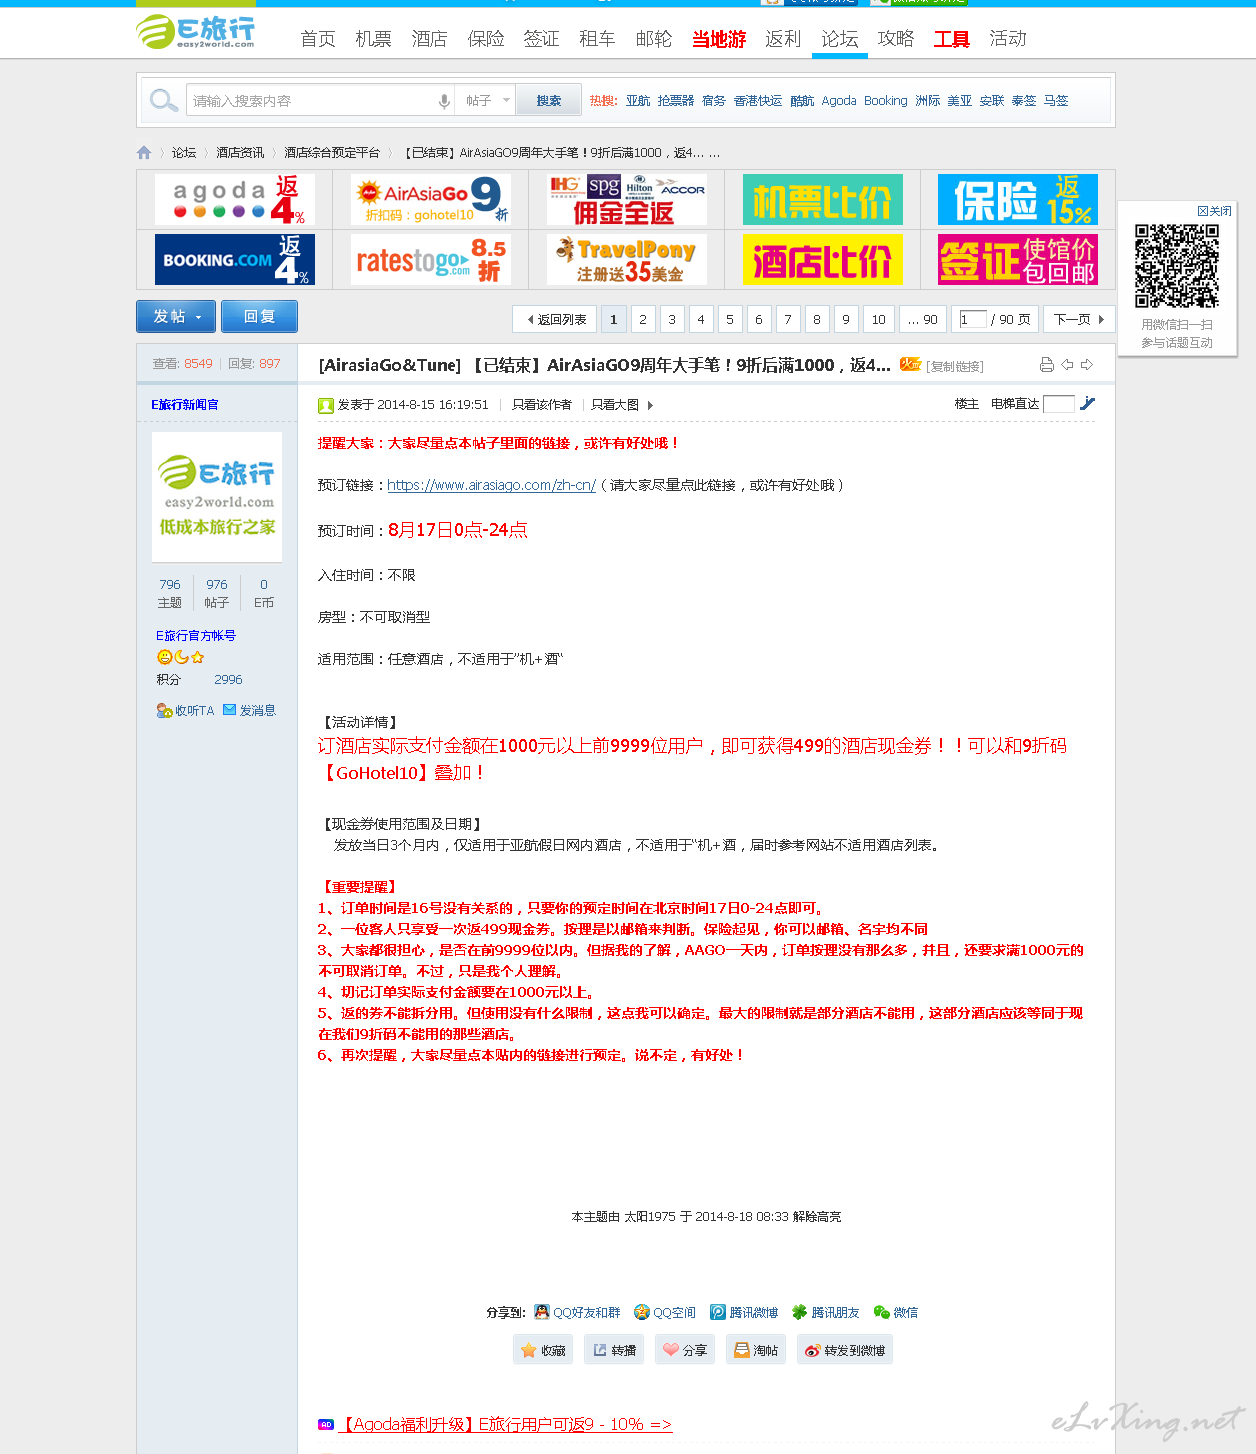Share to 微信 WeChat icon
The image size is (1256, 1454).
coord(881,1312)
